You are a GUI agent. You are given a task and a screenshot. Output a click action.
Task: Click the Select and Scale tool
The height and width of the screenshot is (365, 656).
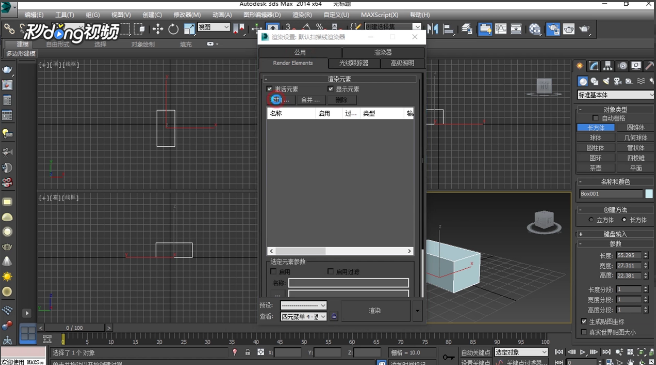[189, 29]
